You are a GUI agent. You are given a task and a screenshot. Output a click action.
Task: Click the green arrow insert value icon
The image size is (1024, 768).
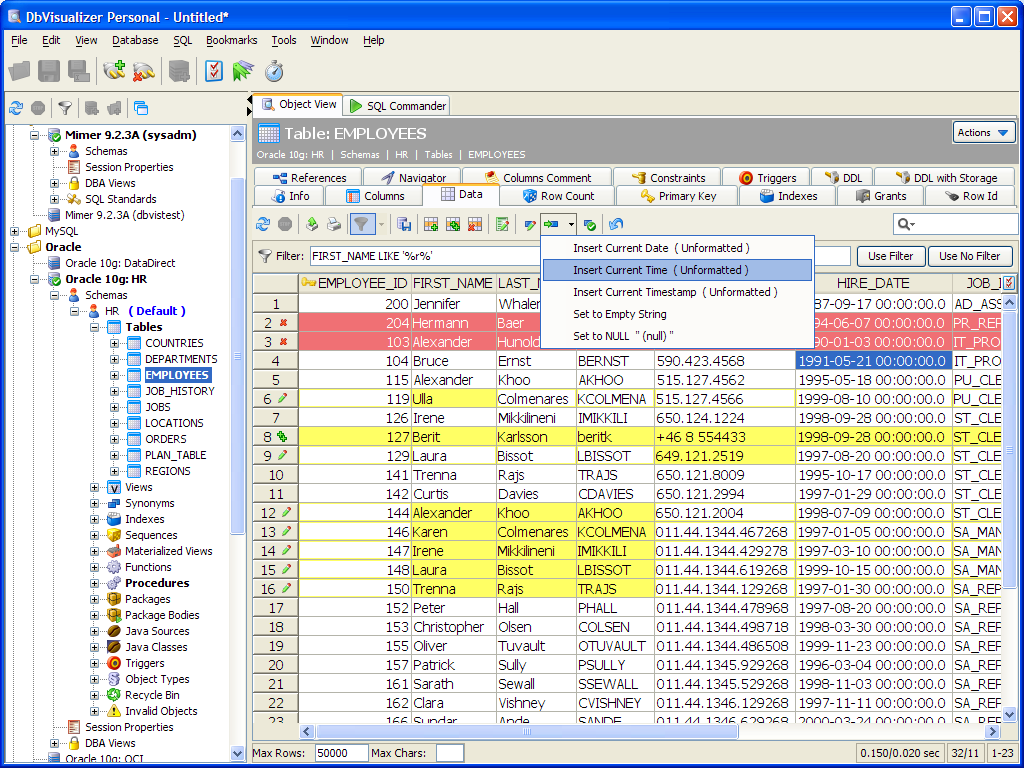551,225
